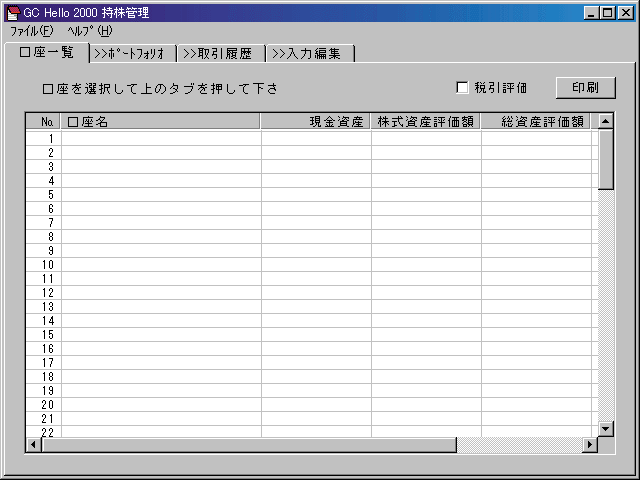Click the 株式資産評価額 column header
The width and height of the screenshot is (640, 480).
(426, 122)
